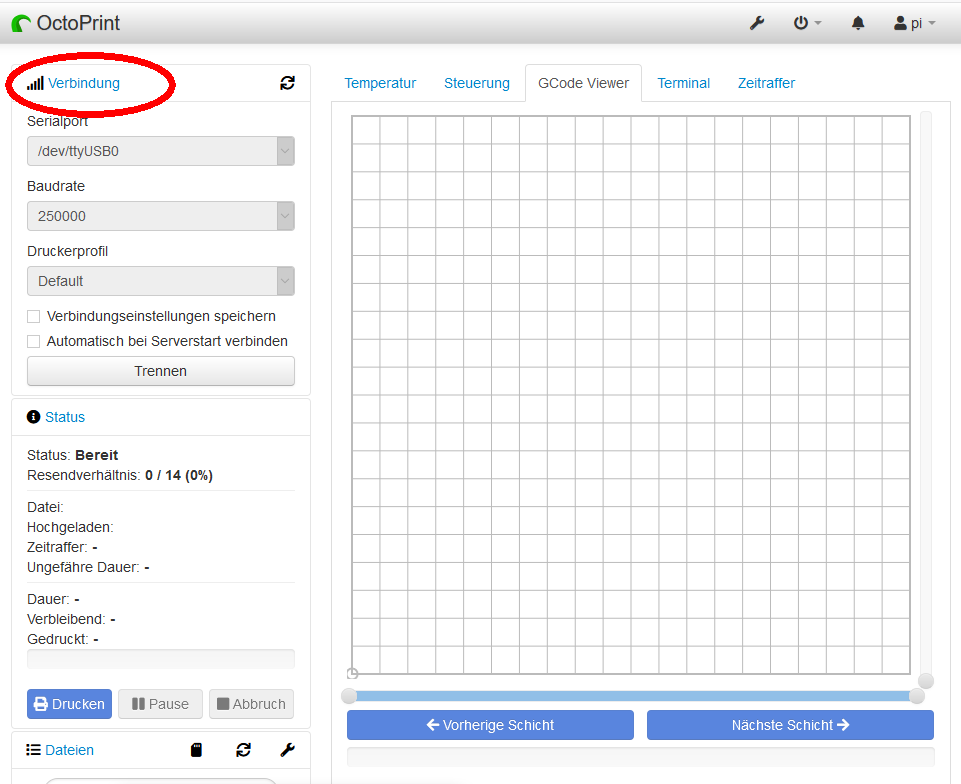Refresh the Dateien file list
The width and height of the screenshot is (961, 784).
click(243, 750)
